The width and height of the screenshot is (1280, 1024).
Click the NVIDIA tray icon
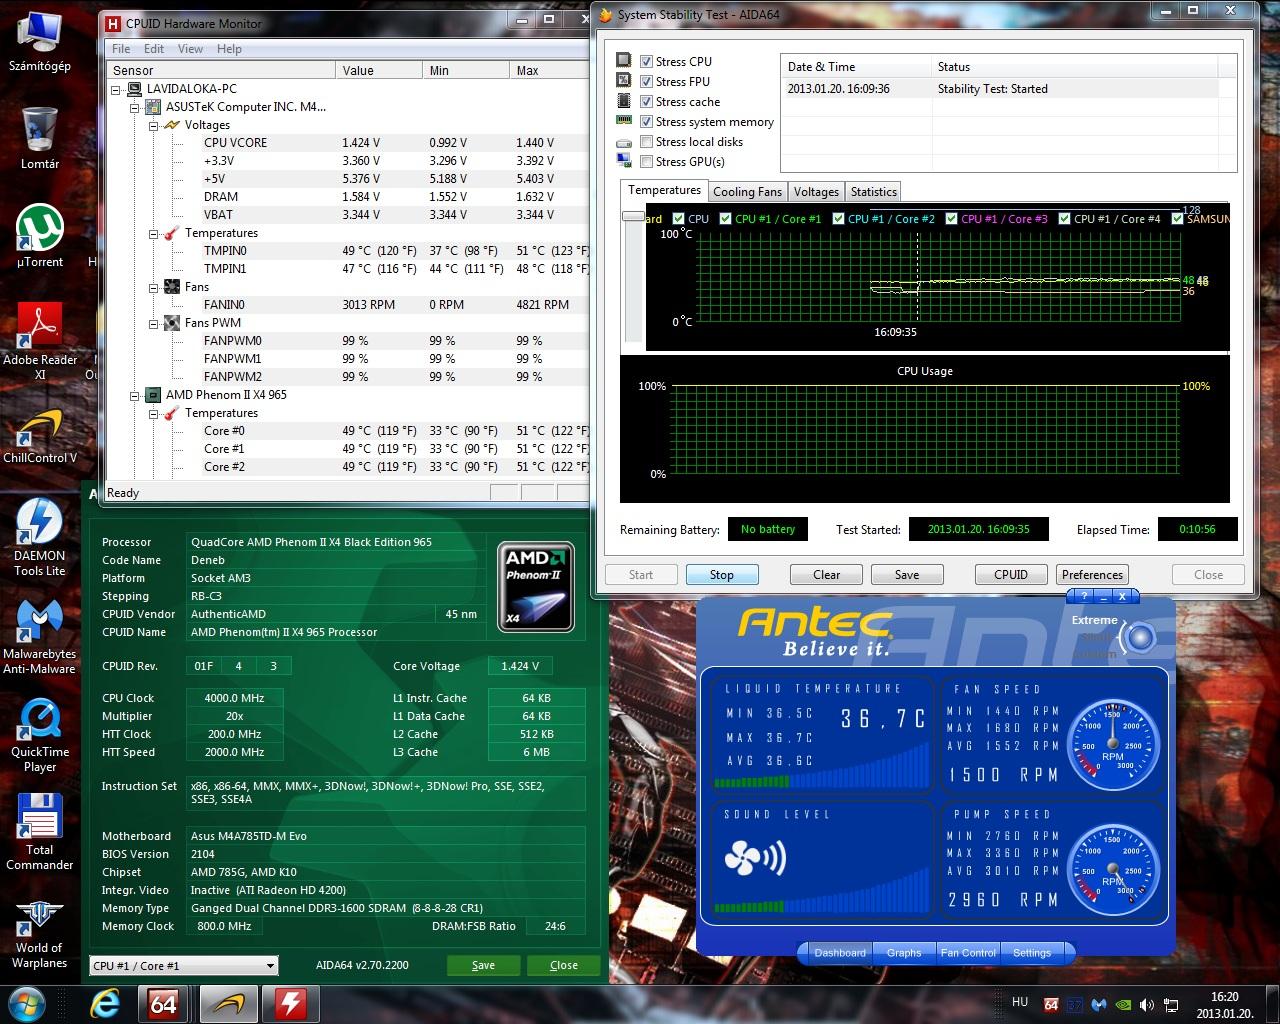click(x=1123, y=1004)
